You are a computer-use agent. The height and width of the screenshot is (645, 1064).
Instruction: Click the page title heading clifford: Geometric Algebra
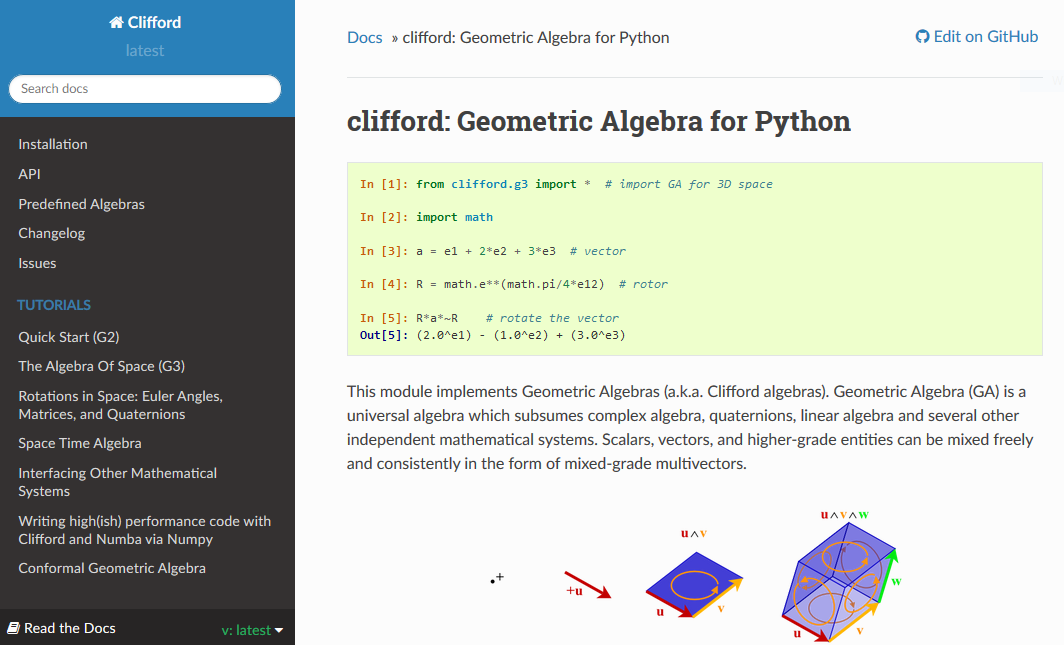click(598, 121)
